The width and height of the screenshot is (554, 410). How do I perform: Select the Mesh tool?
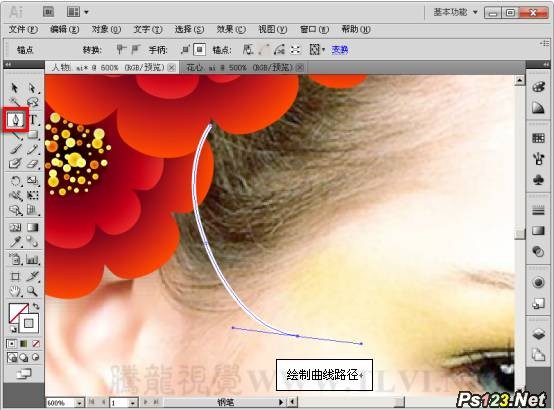[15, 227]
